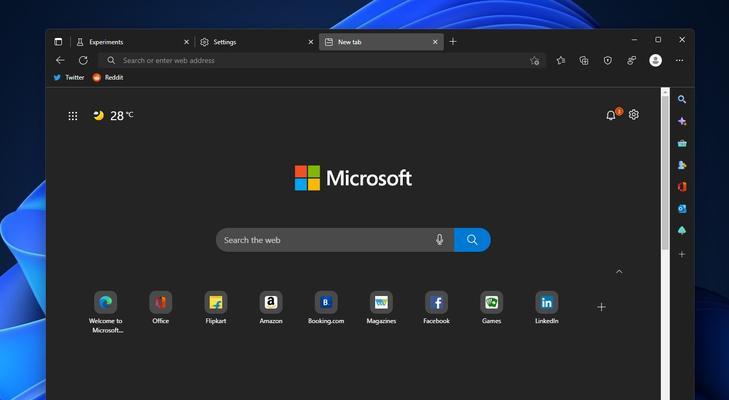The width and height of the screenshot is (729, 400).
Task: Add this page to favorites star icon
Action: coord(535,60)
